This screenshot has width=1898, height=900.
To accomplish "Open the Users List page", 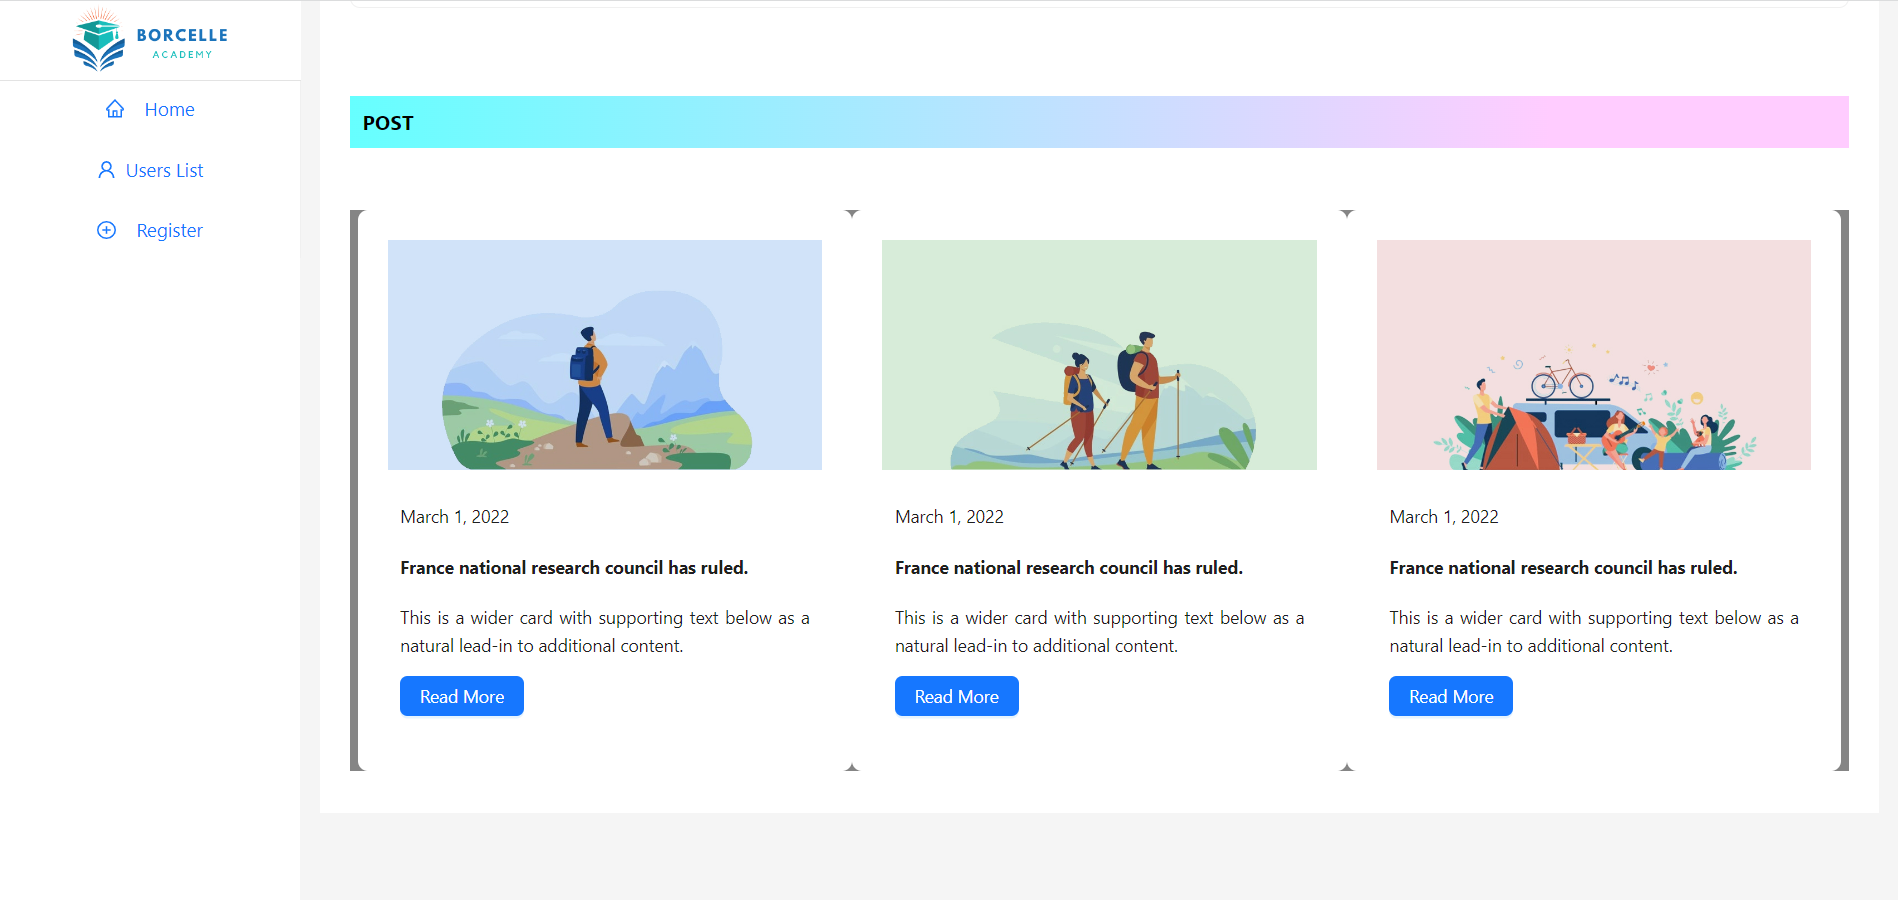I will click(163, 170).
